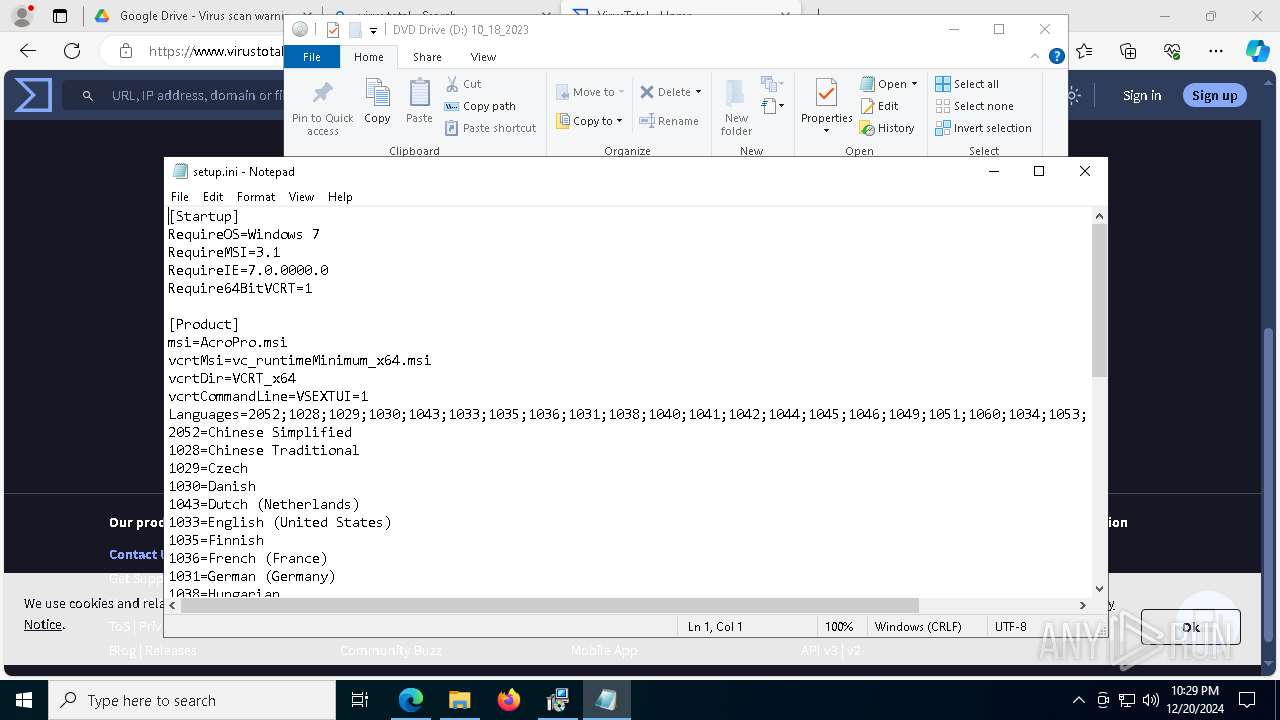Open Edge Copilot icon
This screenshot has width=1280, height=720.
click(1257, 51)
